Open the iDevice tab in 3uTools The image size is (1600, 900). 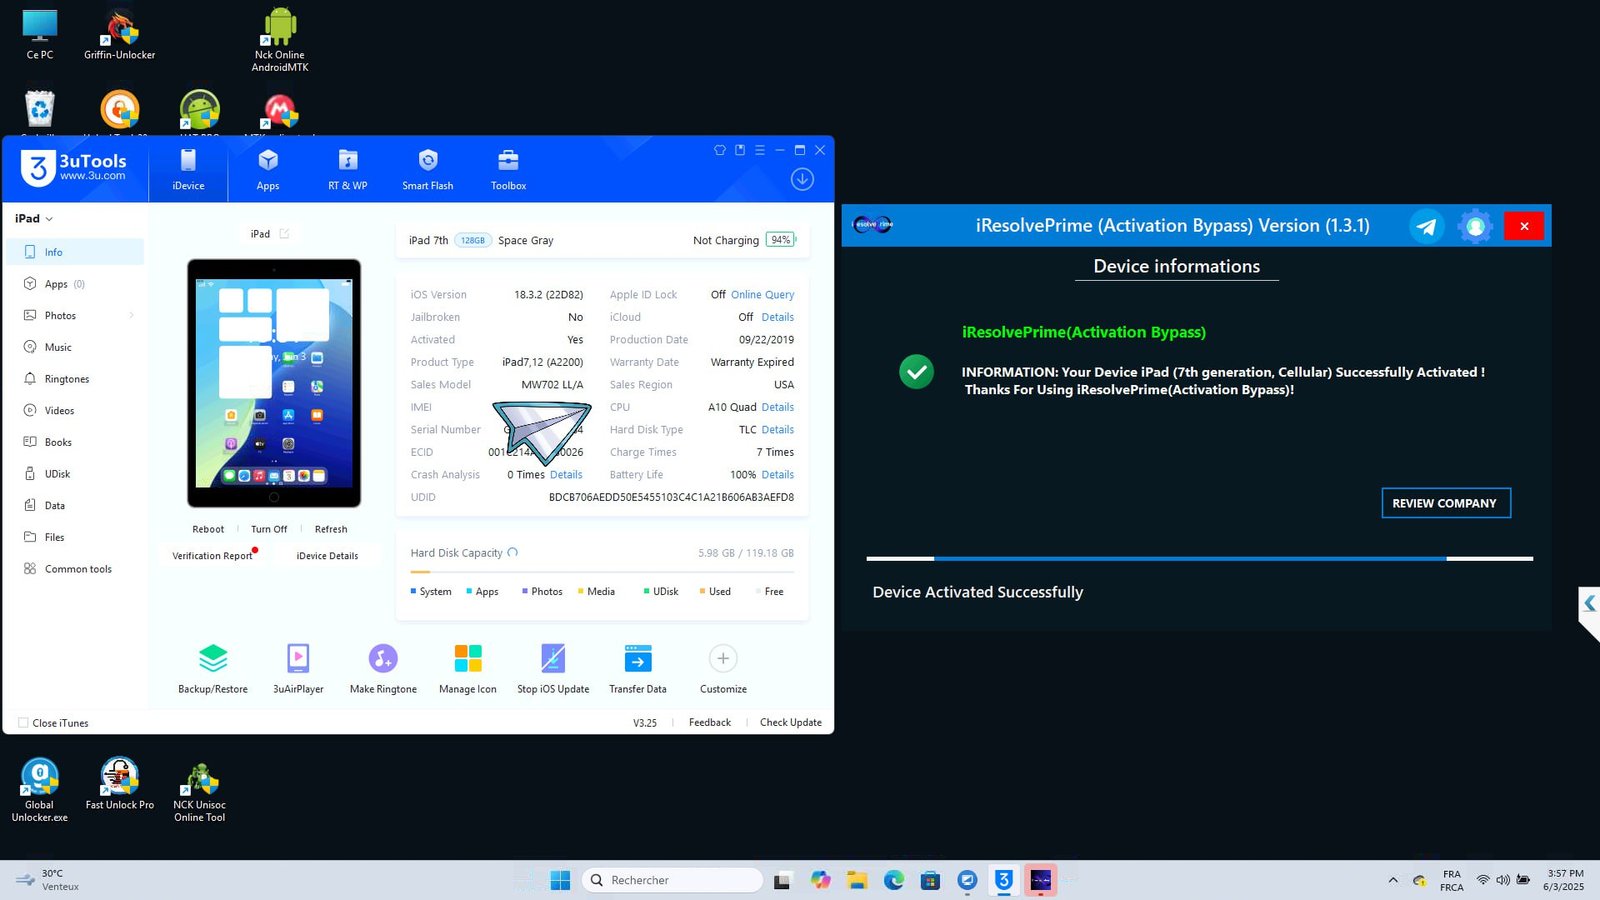click(188, 170)
